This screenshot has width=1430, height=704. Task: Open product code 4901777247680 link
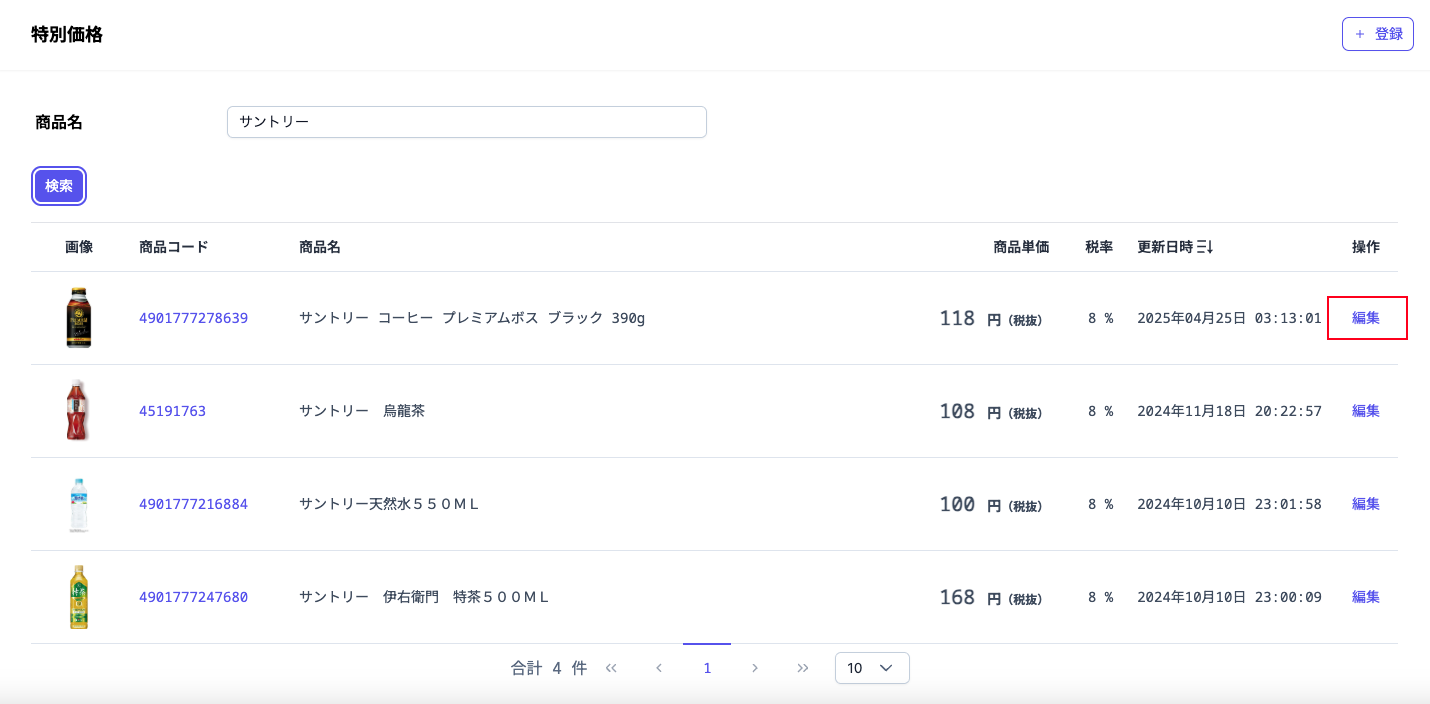(x=193, y=597)
